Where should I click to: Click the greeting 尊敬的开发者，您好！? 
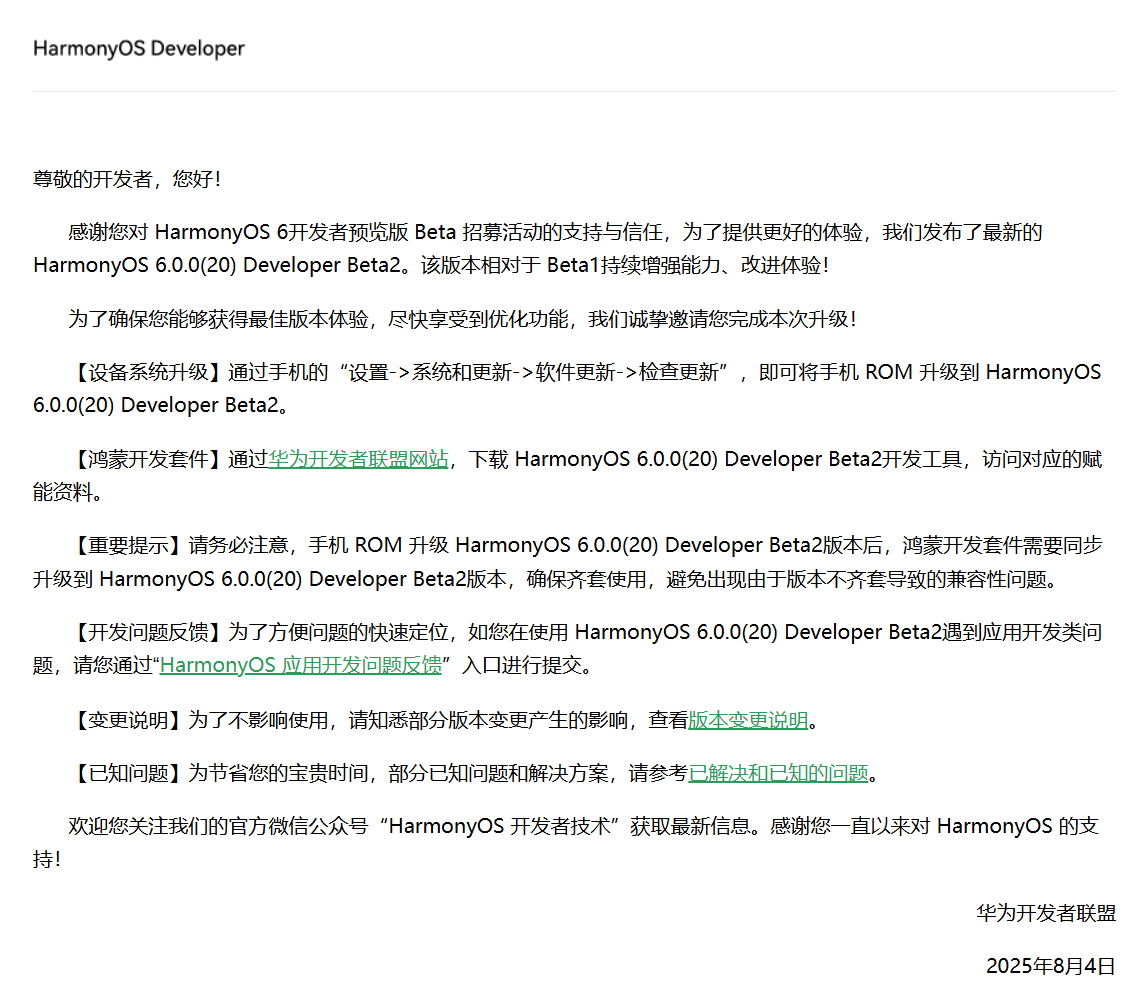128,179
